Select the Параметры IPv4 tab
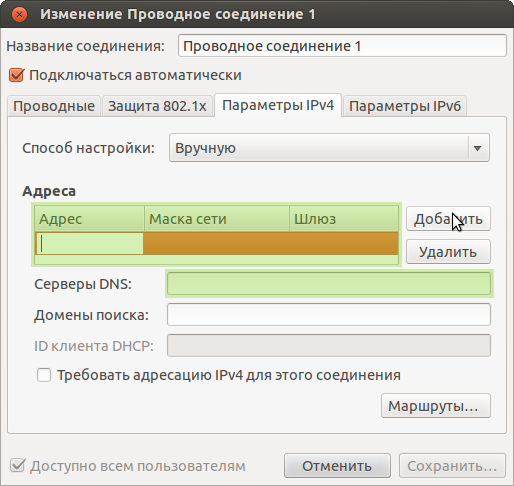Screen dimensions: 514x486 pyautogui.click(x=278, y=105)
